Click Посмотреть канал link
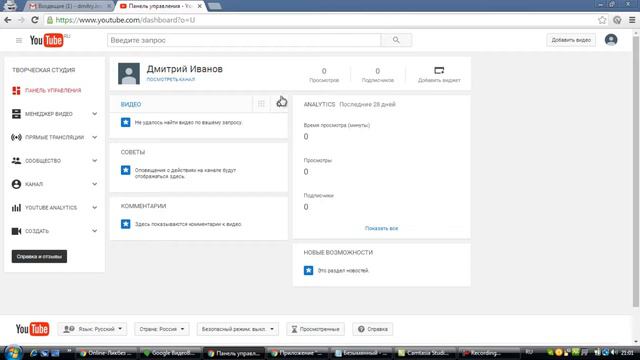The width and height of the screenshot is (640, 360). point(171,80)
